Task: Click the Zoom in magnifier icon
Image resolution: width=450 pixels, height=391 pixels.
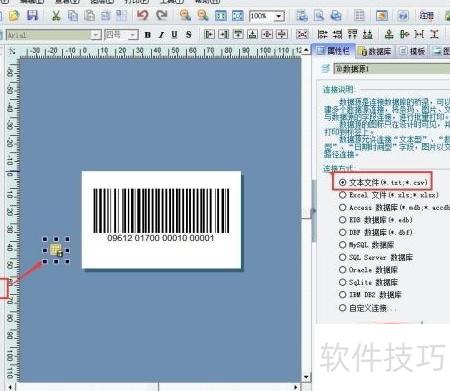Action: click(x=185, y=15)
